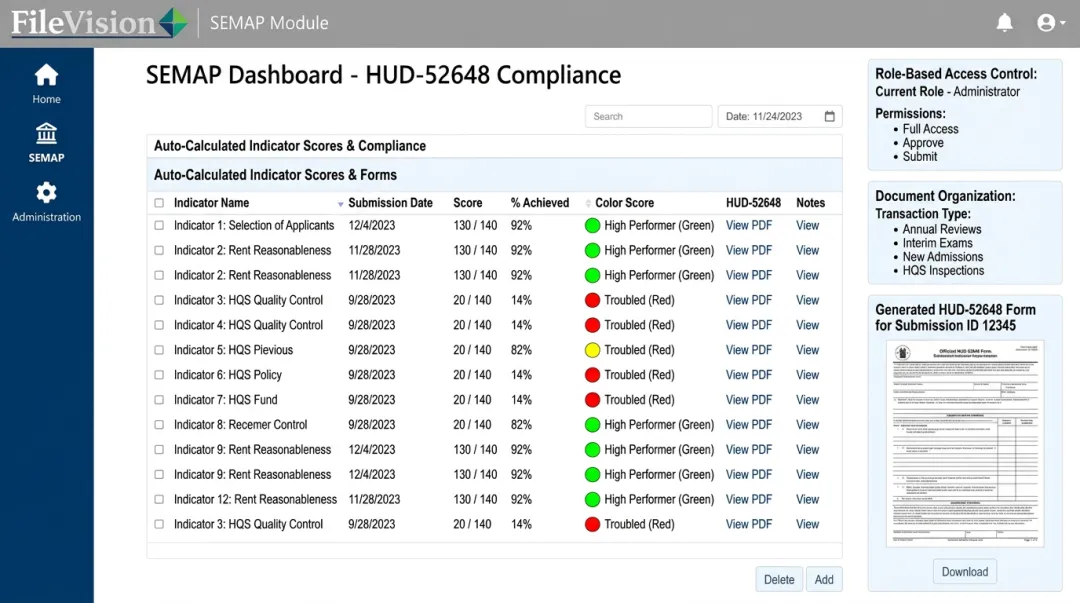Open the Date: 11/24/2023 picker
Screen dimensions: 1080x603
point(780,116)
